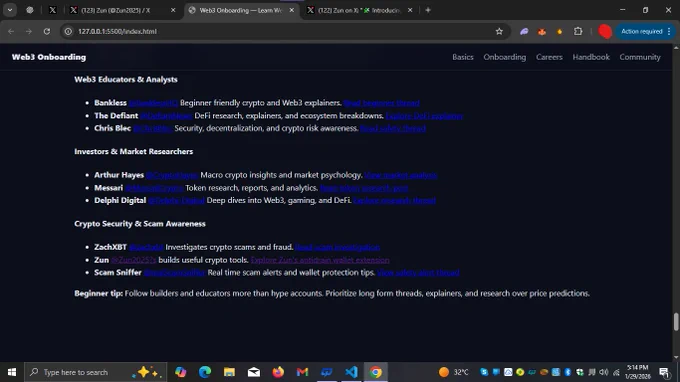
Task: Open the Community nav item
Action: 640,57
